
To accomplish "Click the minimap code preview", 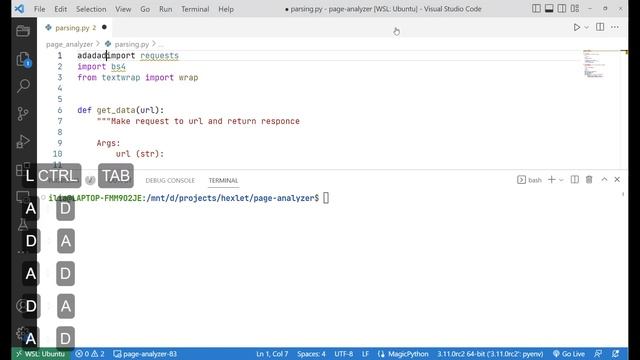I will [594, 64].
